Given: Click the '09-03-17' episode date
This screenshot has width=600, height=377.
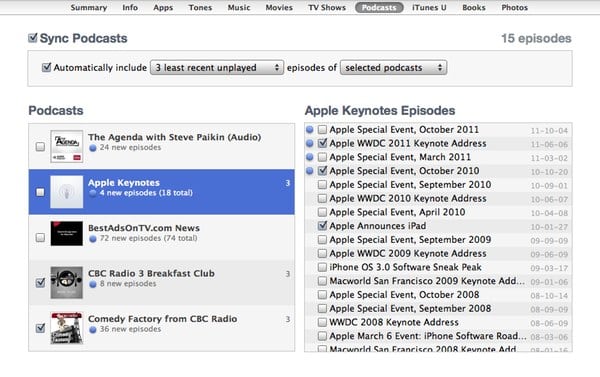Looking at the screenshot, I should pyautogui.click(x=549, y=269).
